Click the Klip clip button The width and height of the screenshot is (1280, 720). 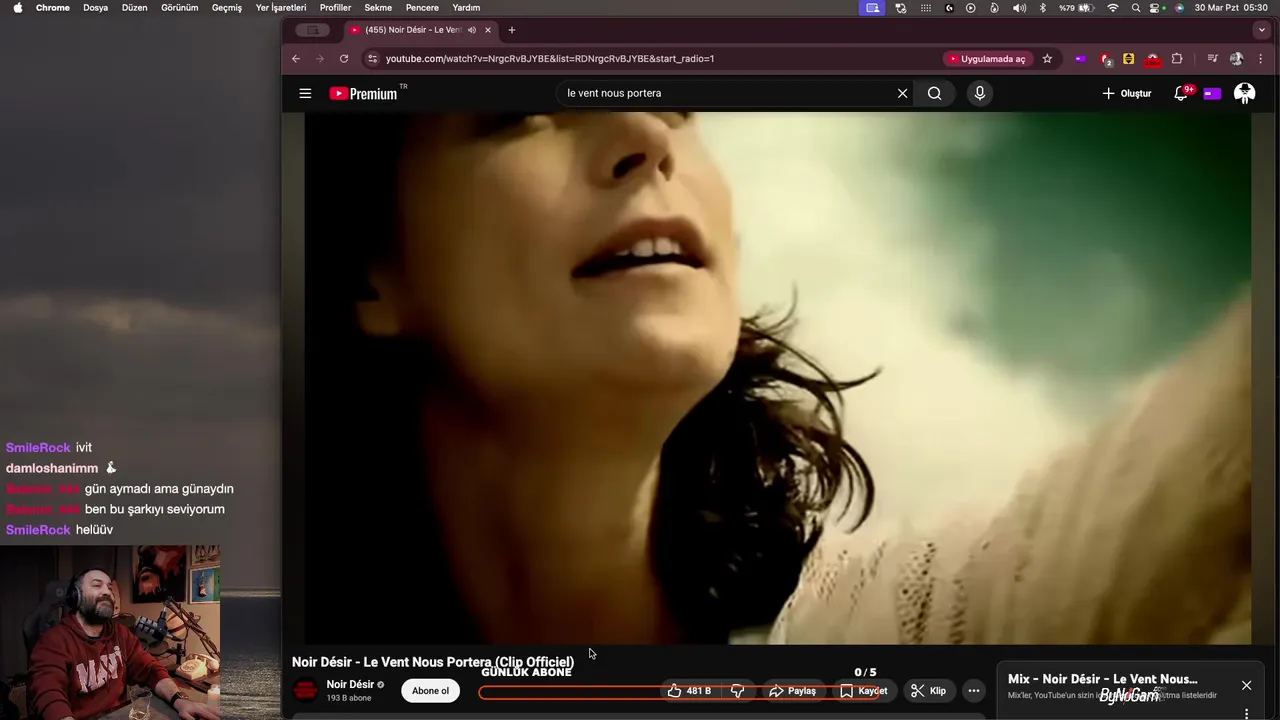[x=928, y=691]
